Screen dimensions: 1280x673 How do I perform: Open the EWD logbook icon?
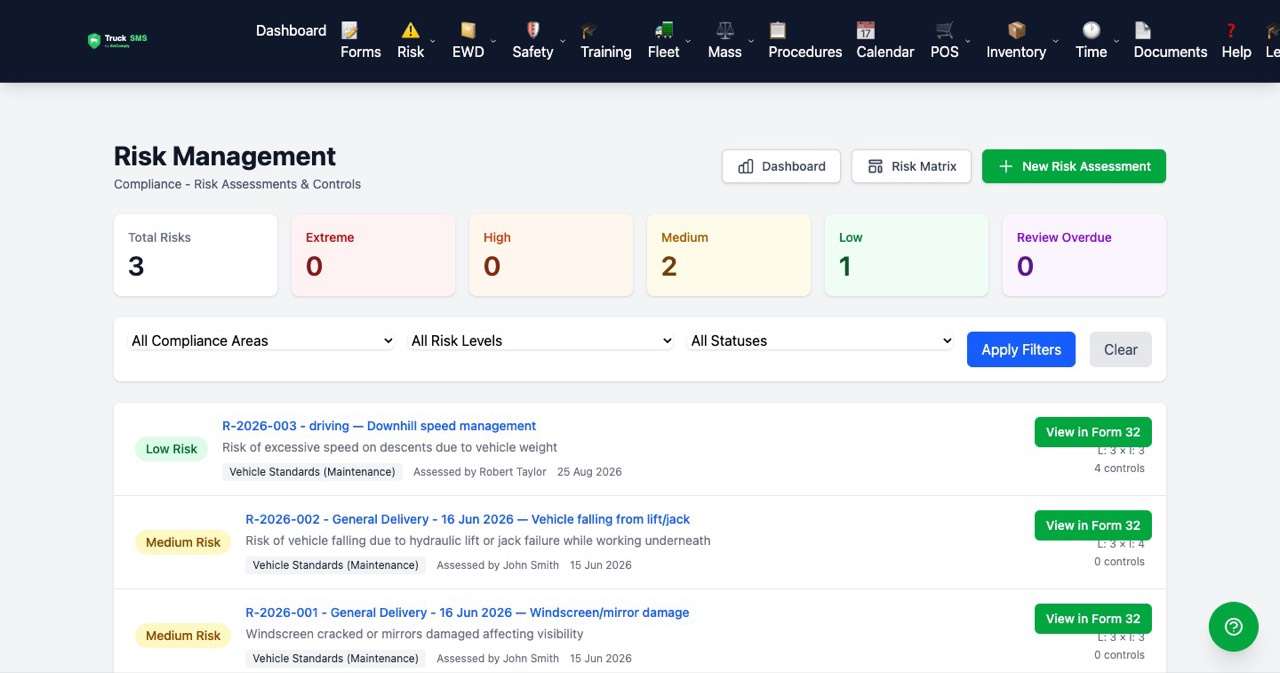pyautogui.click(x=468, y=31)
